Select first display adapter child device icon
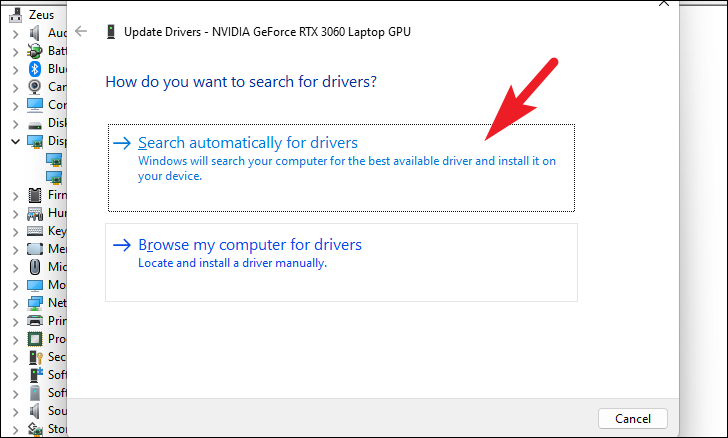Viewport: 728px width, 438px height. pyautogui.click(x=54, y=159)
